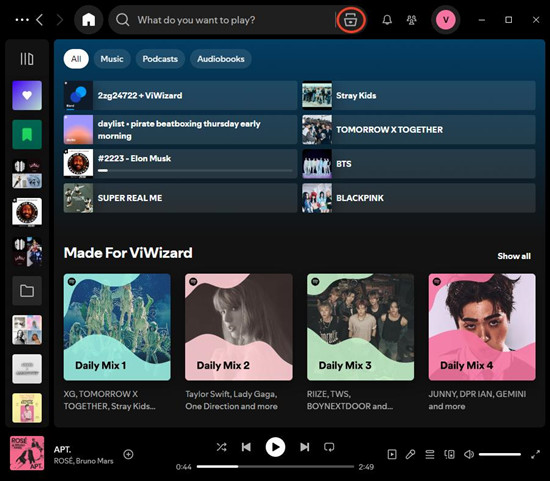Open 2zg24722 + ViWizard blend
The width and height of the screenshot is (550, 481).
pos(180,95)
